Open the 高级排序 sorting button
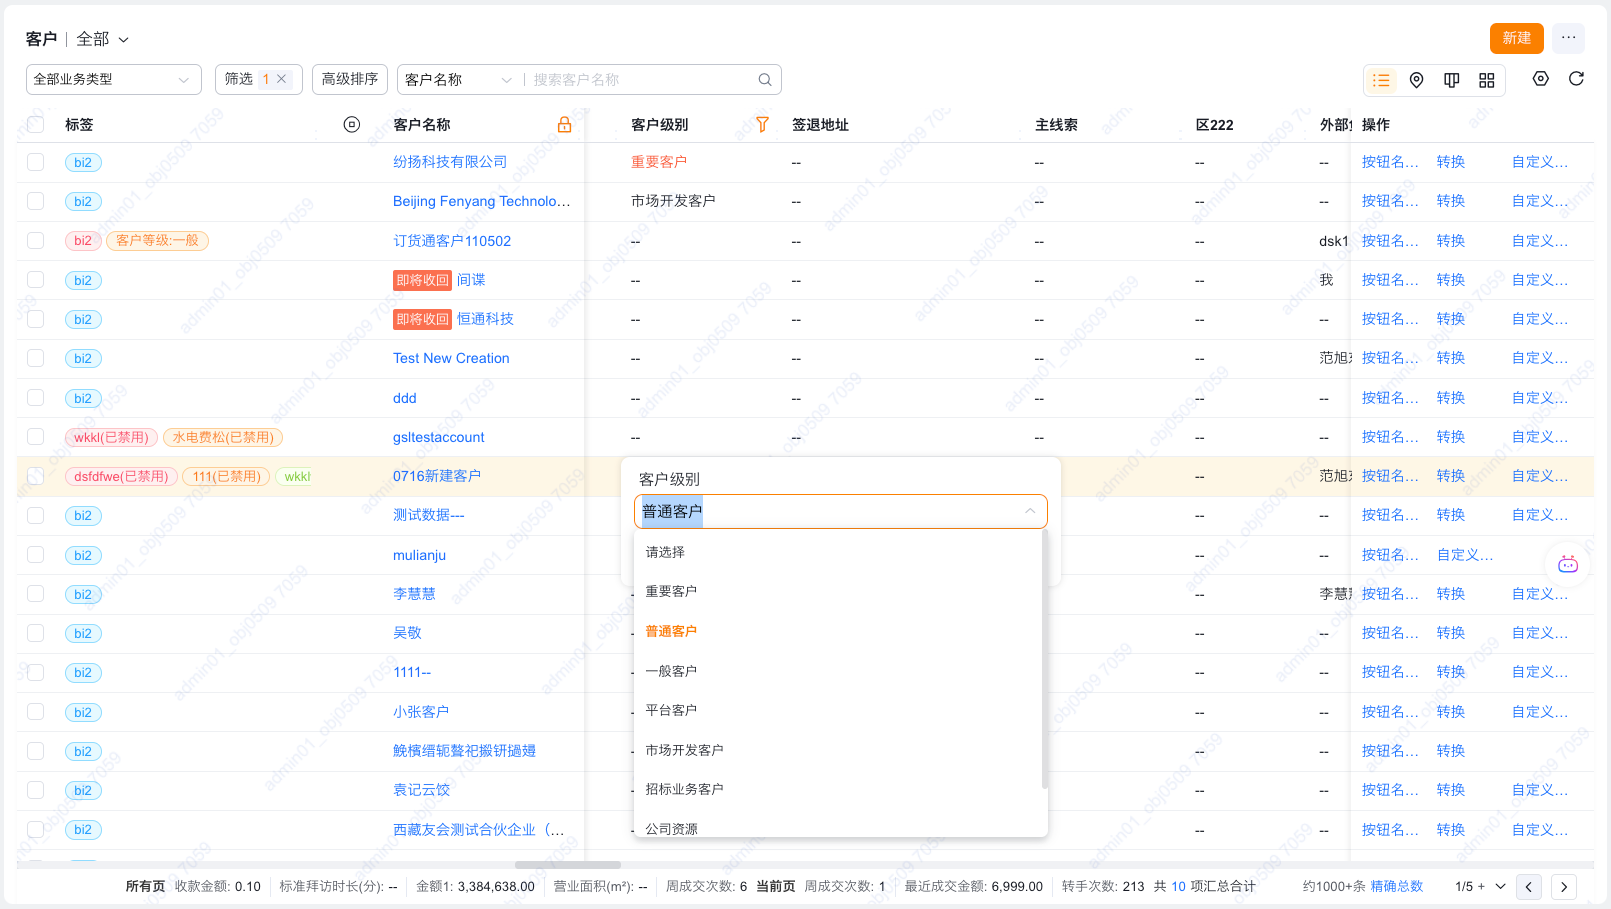This screenshot has height=909, width=1611. pos(350,79)
